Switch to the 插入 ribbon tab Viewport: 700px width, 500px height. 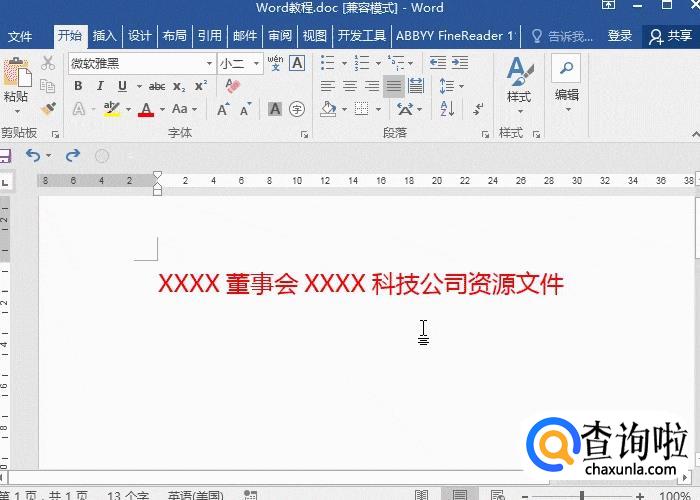click(104, 36)
